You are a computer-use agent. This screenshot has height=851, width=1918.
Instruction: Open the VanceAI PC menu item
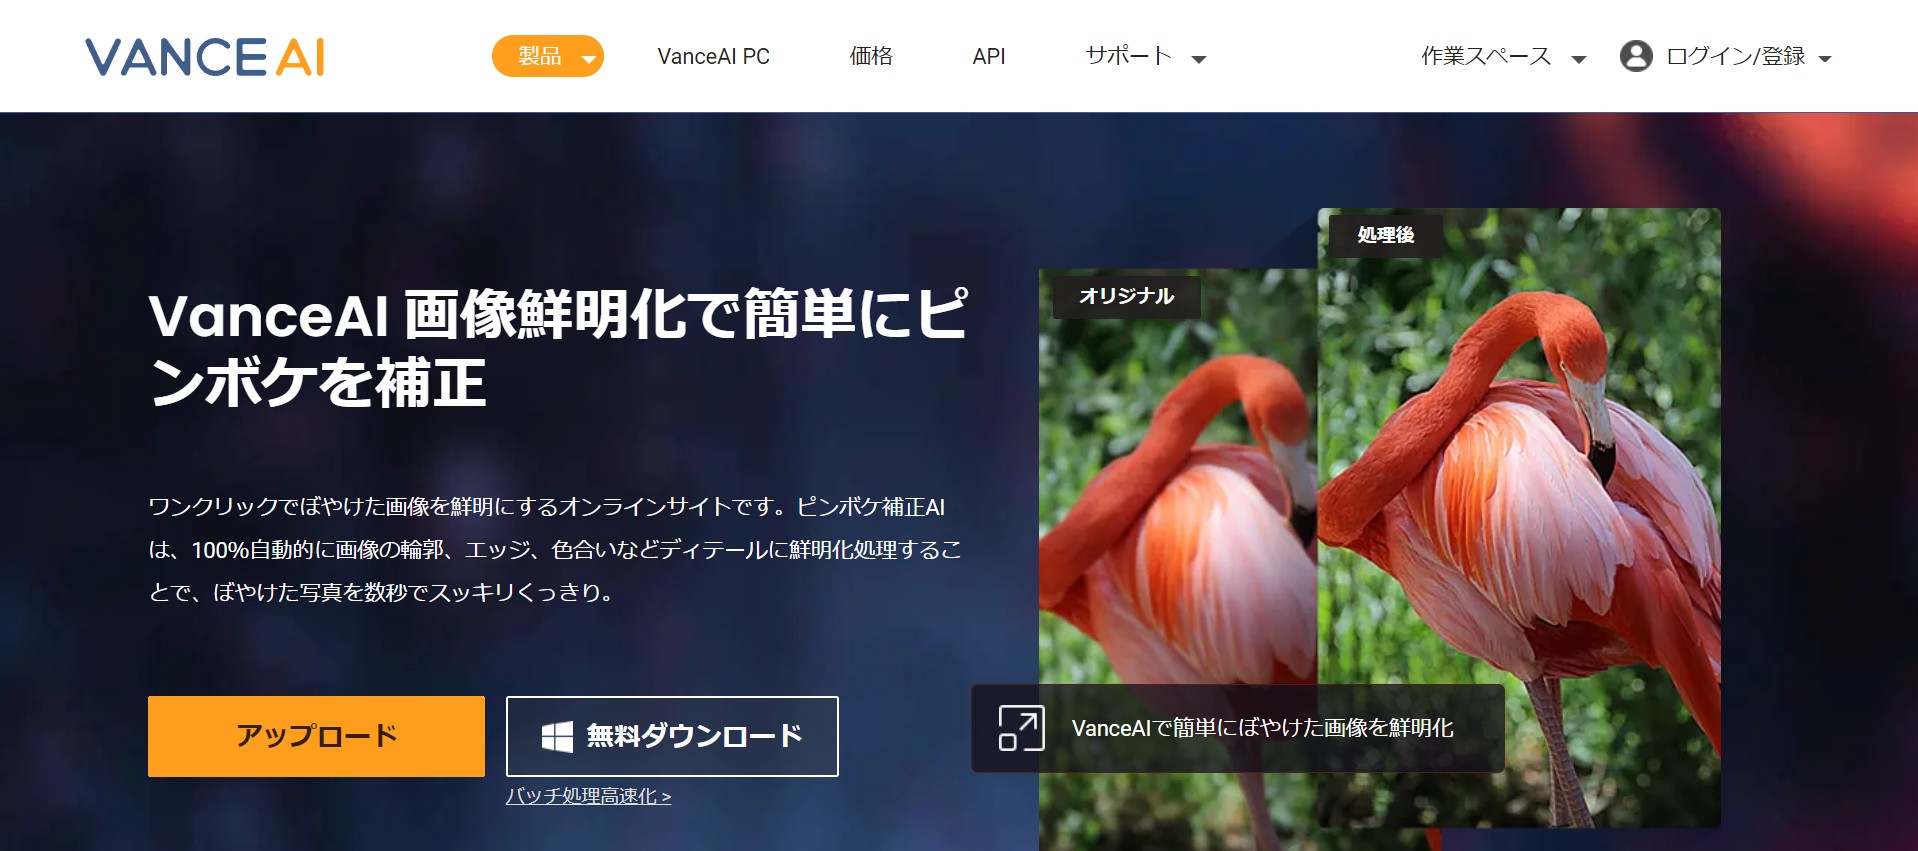[714, 57]
